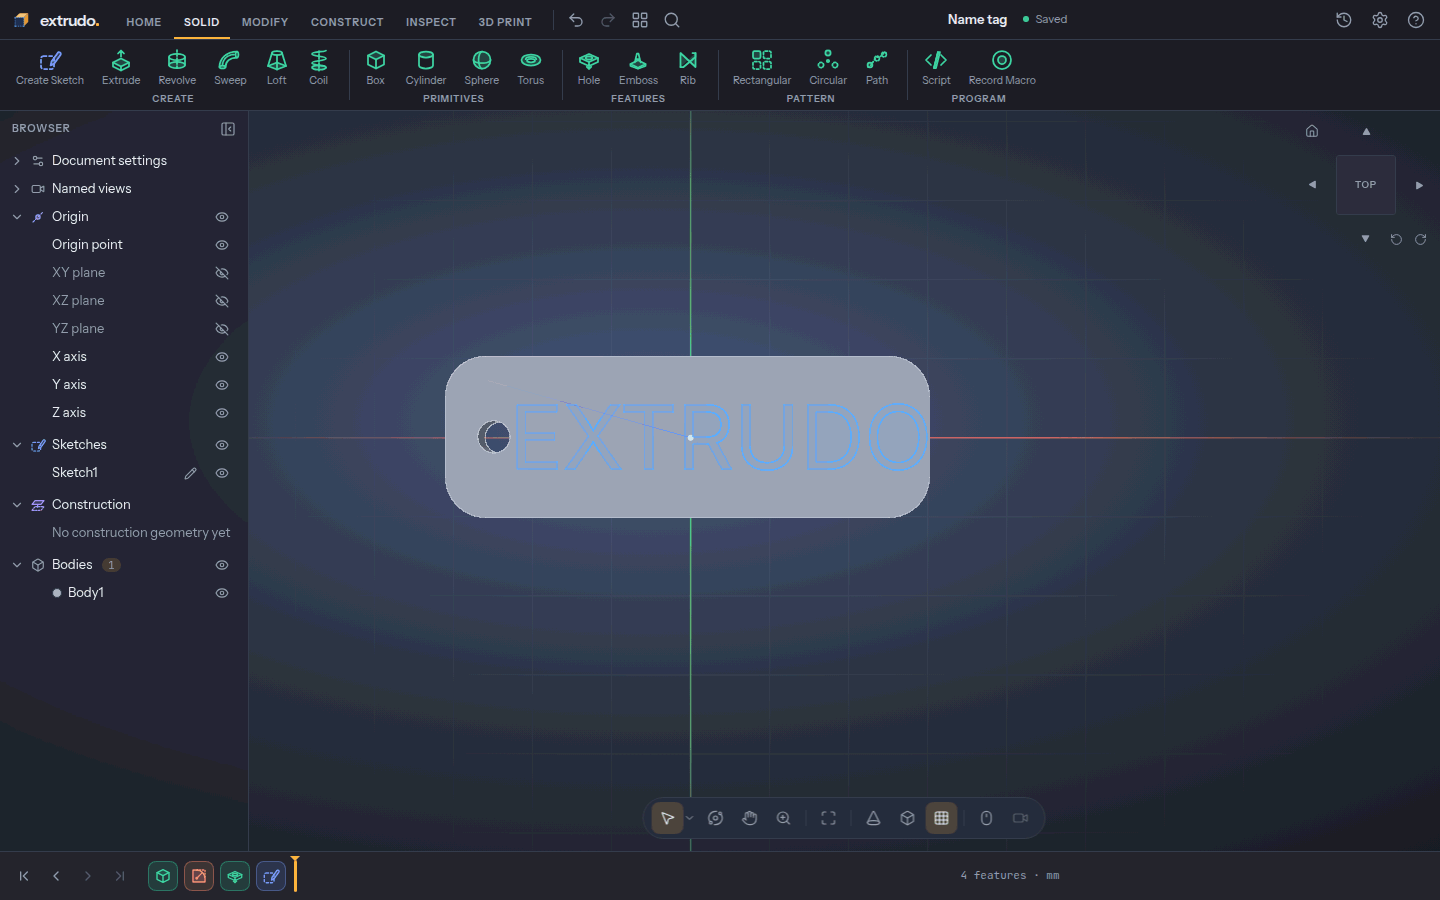Hide Body1 visibility

pos(222,593)
